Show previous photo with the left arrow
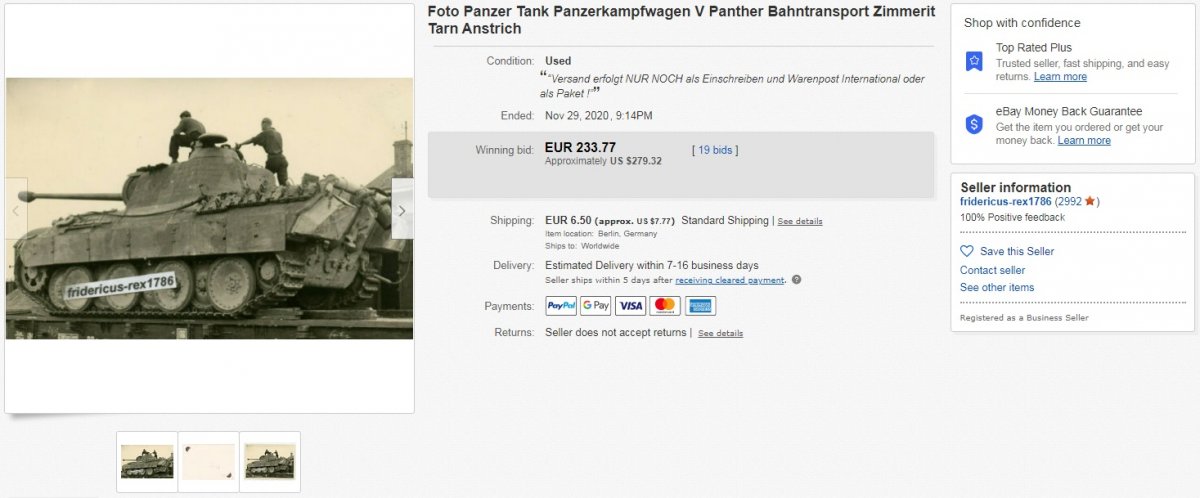The width and height of the screenshot is (1200, 498). coord(15,210)
